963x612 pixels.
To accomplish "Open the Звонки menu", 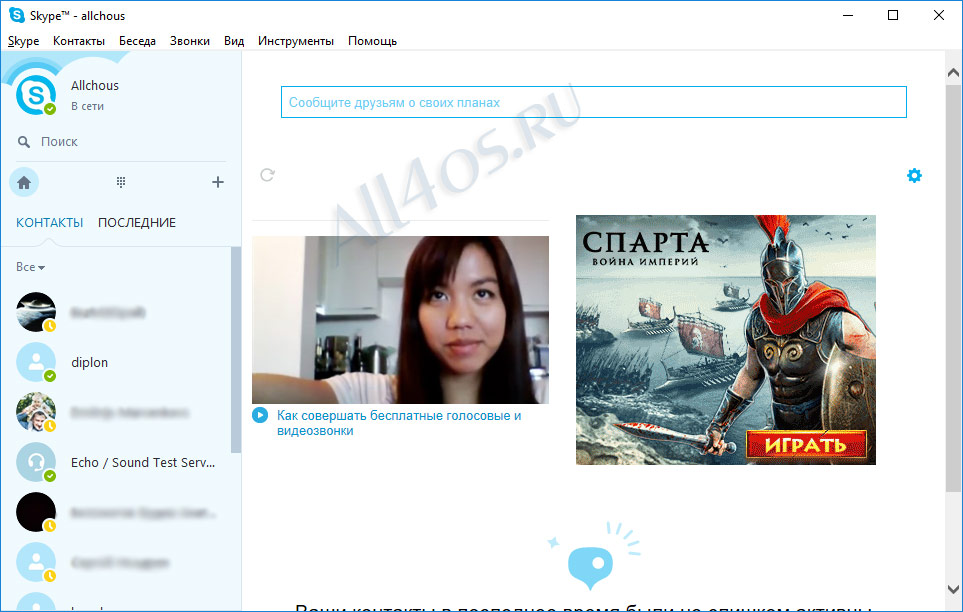I will point(190,41).
